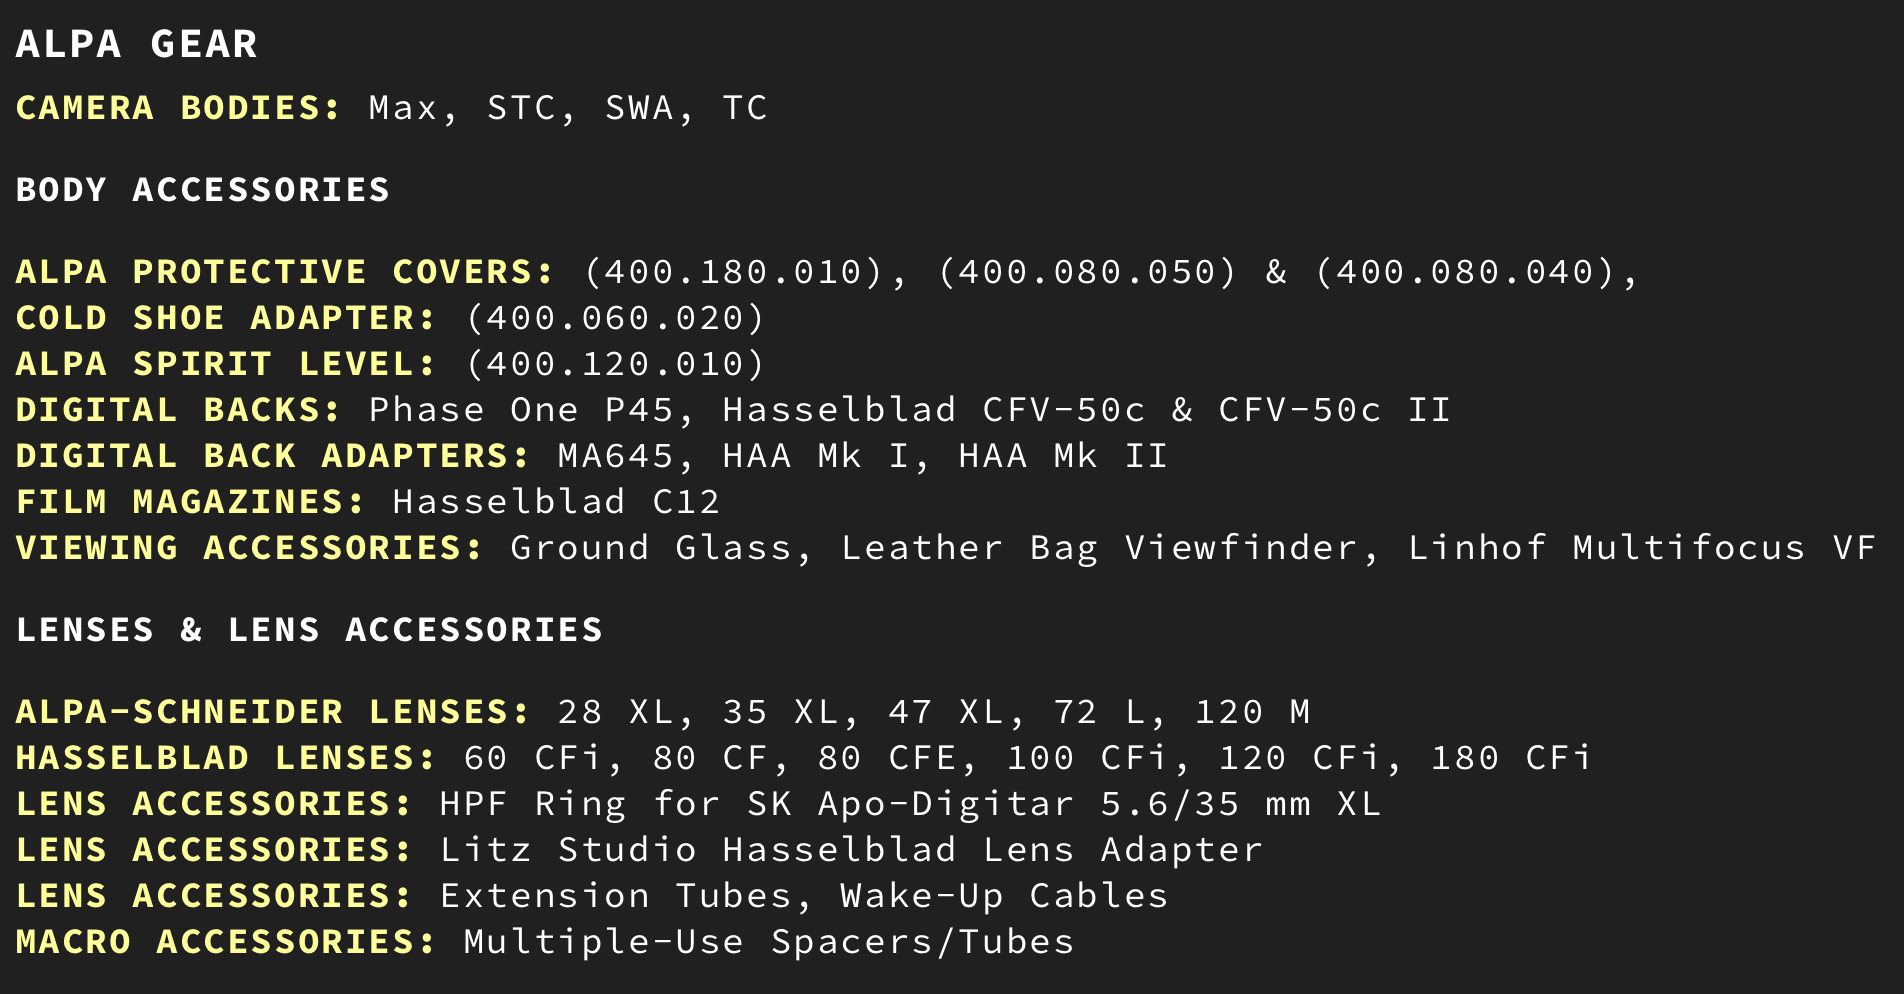1904x994 pixels.
Task: Click the ALPA PROTECTIVE COVERS label
Action: point(285,272)
